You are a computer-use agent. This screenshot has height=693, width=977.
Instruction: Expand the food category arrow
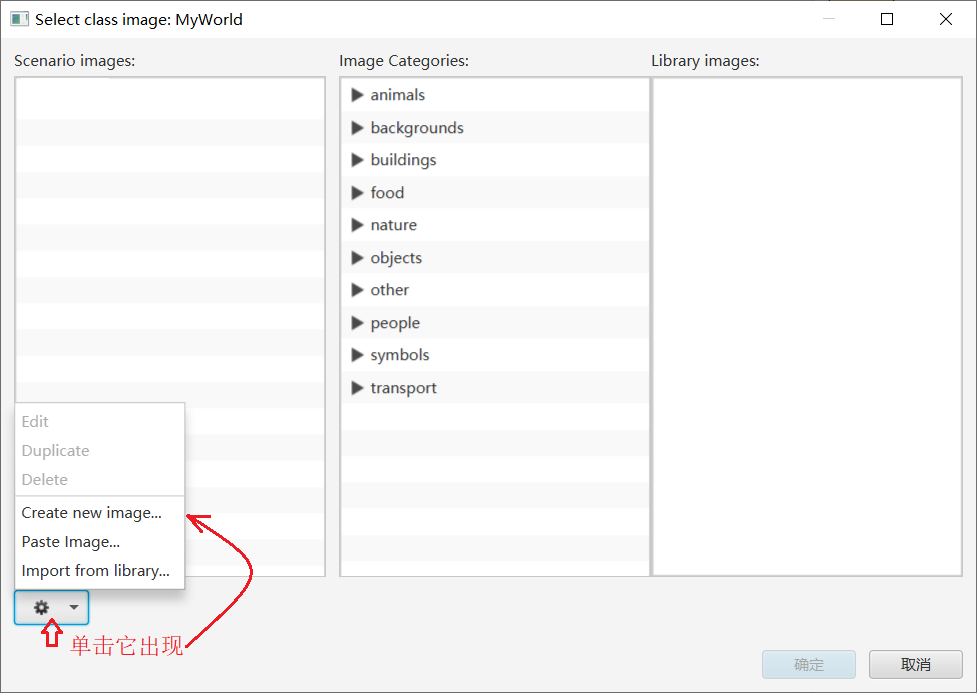click(x=357, y=193)
